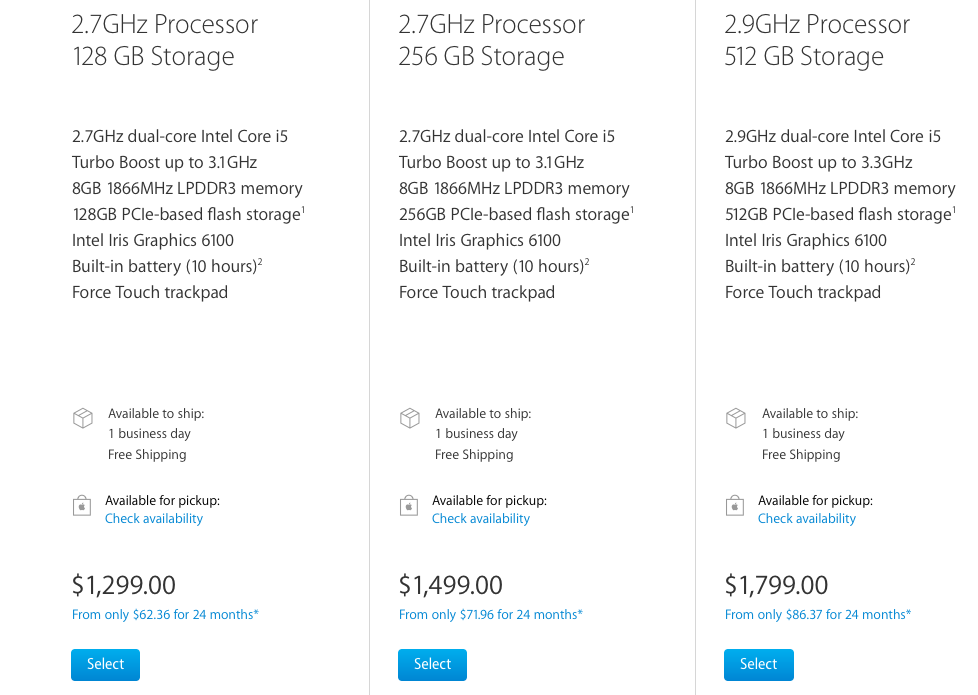Click the Apple bag pickup icon under 512 GB model
This screenshot has width=978, height=695.
[735, 505]
